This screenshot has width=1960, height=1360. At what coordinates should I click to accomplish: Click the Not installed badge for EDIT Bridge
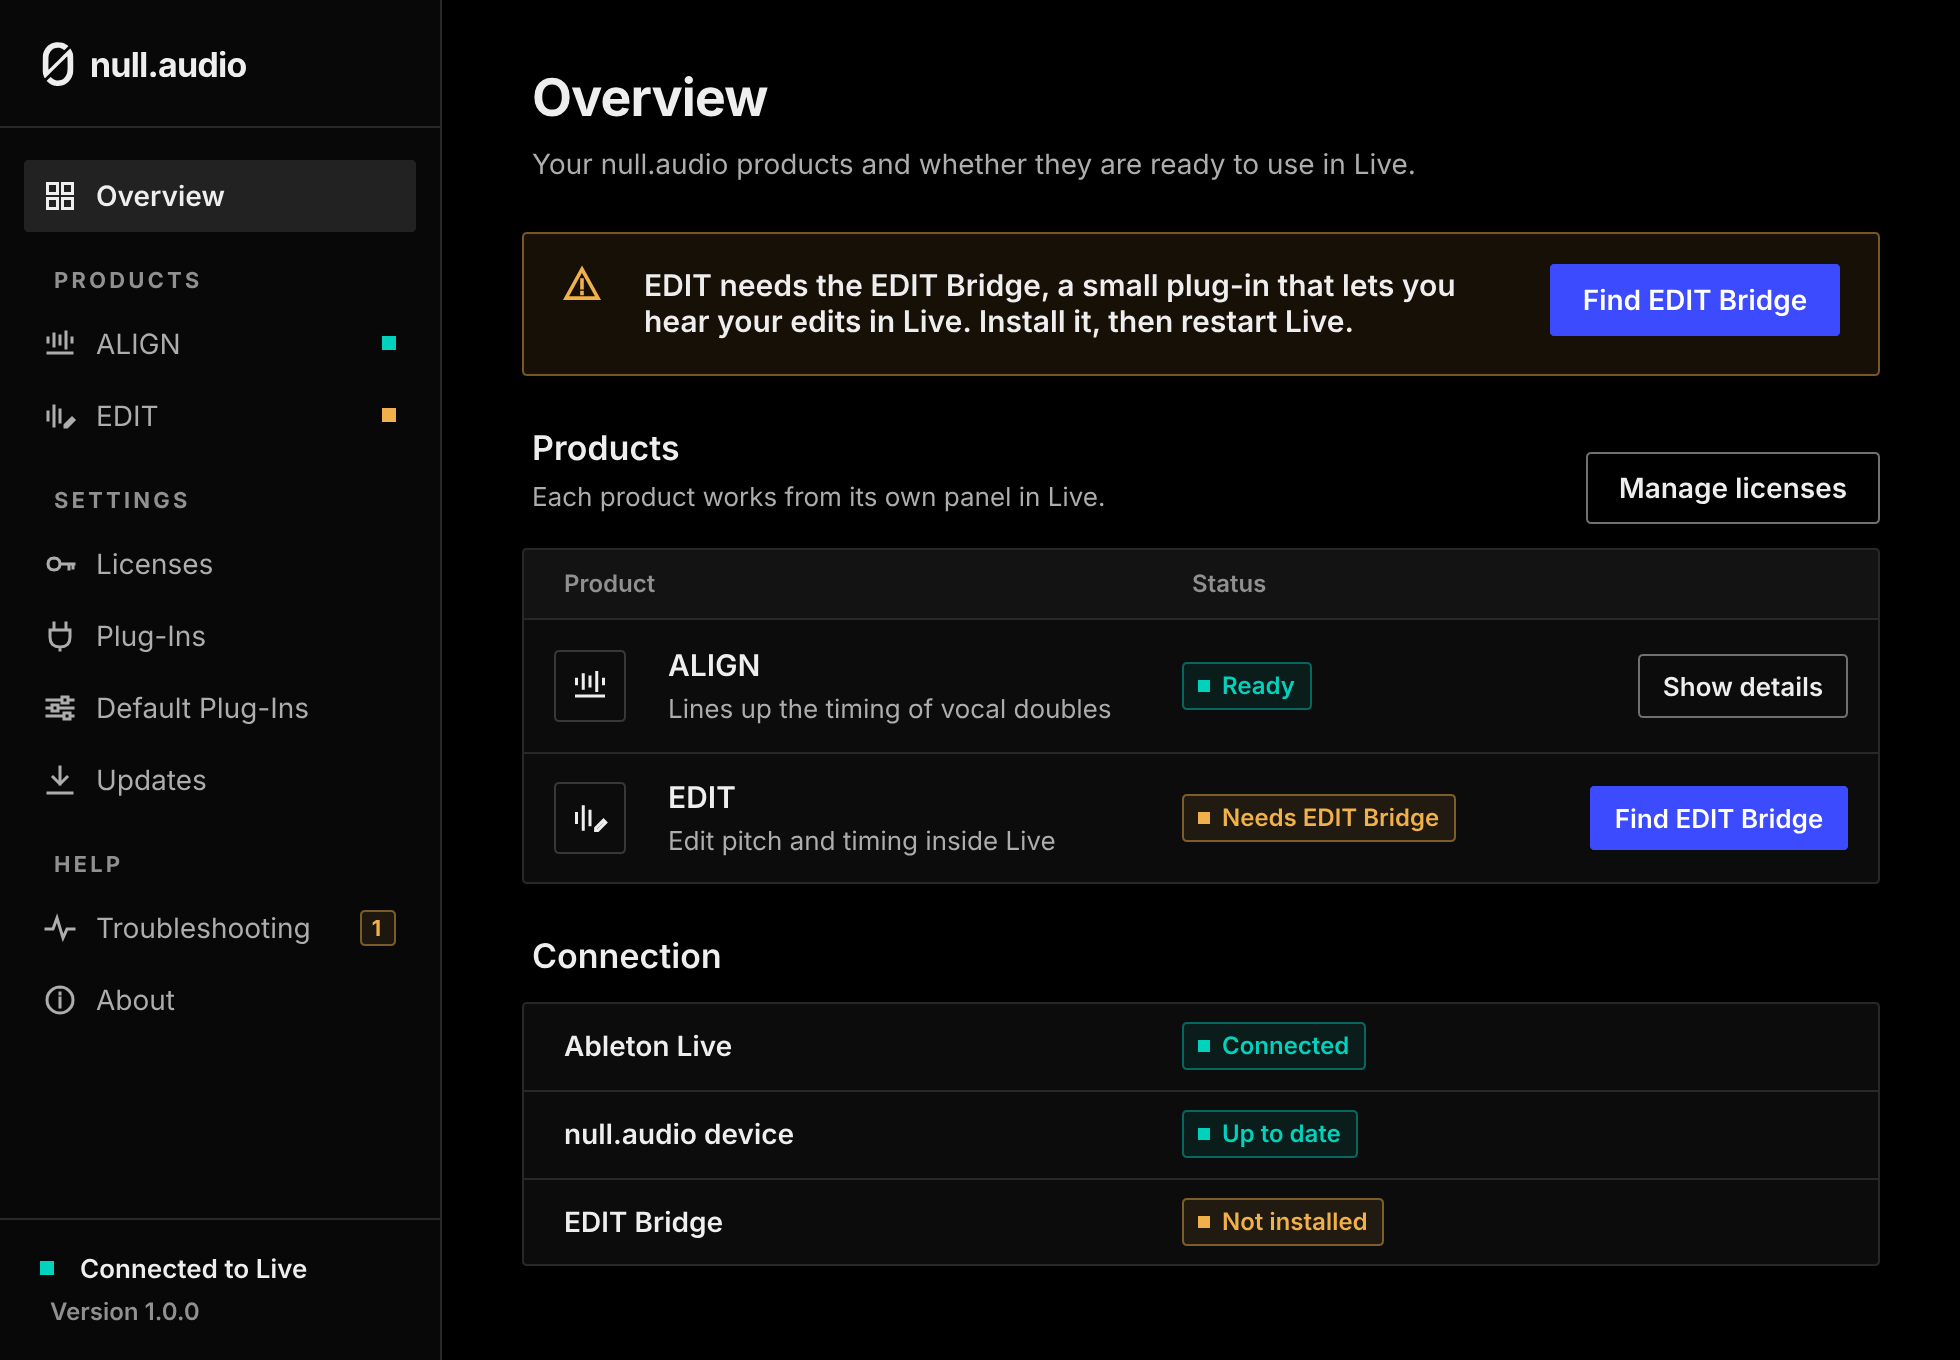[x=1283, y=1222]
